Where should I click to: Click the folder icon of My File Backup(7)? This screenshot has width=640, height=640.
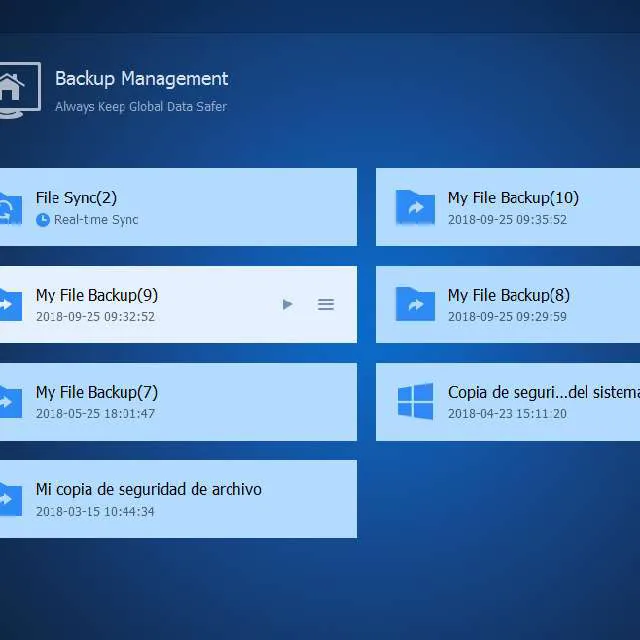(x=9, y=401)
